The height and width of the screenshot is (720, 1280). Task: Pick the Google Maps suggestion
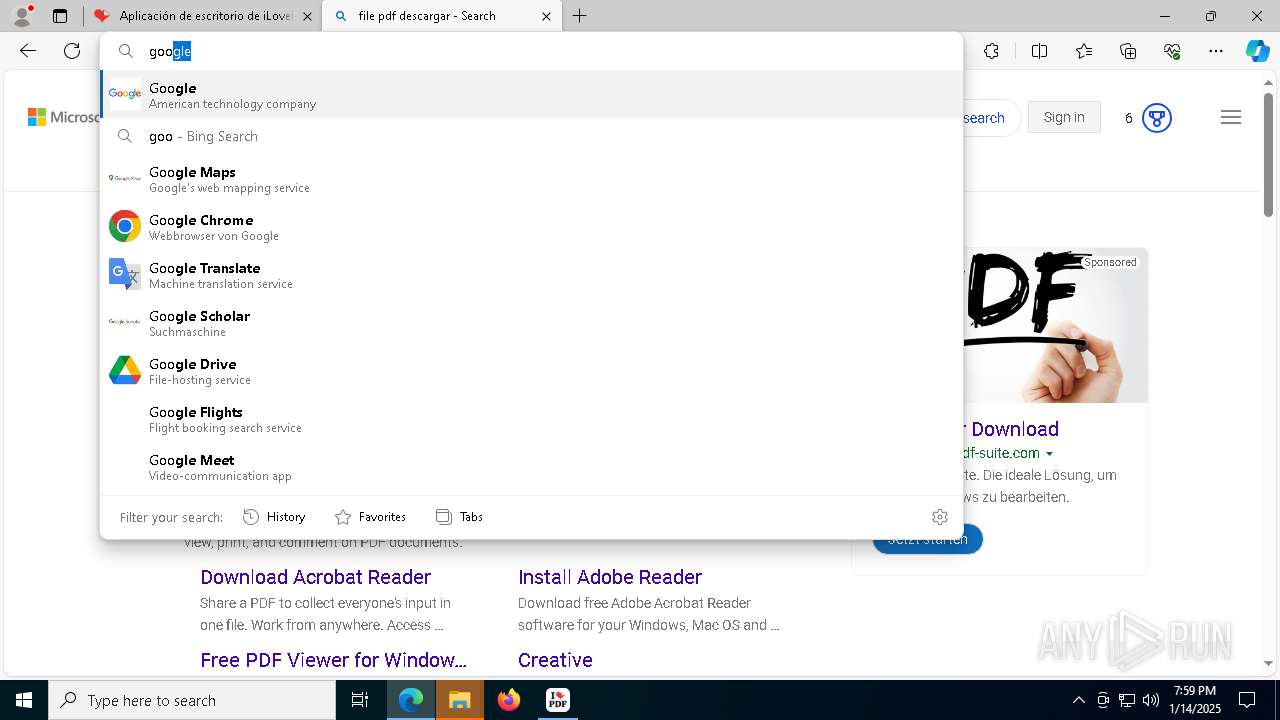pos(531,179)
